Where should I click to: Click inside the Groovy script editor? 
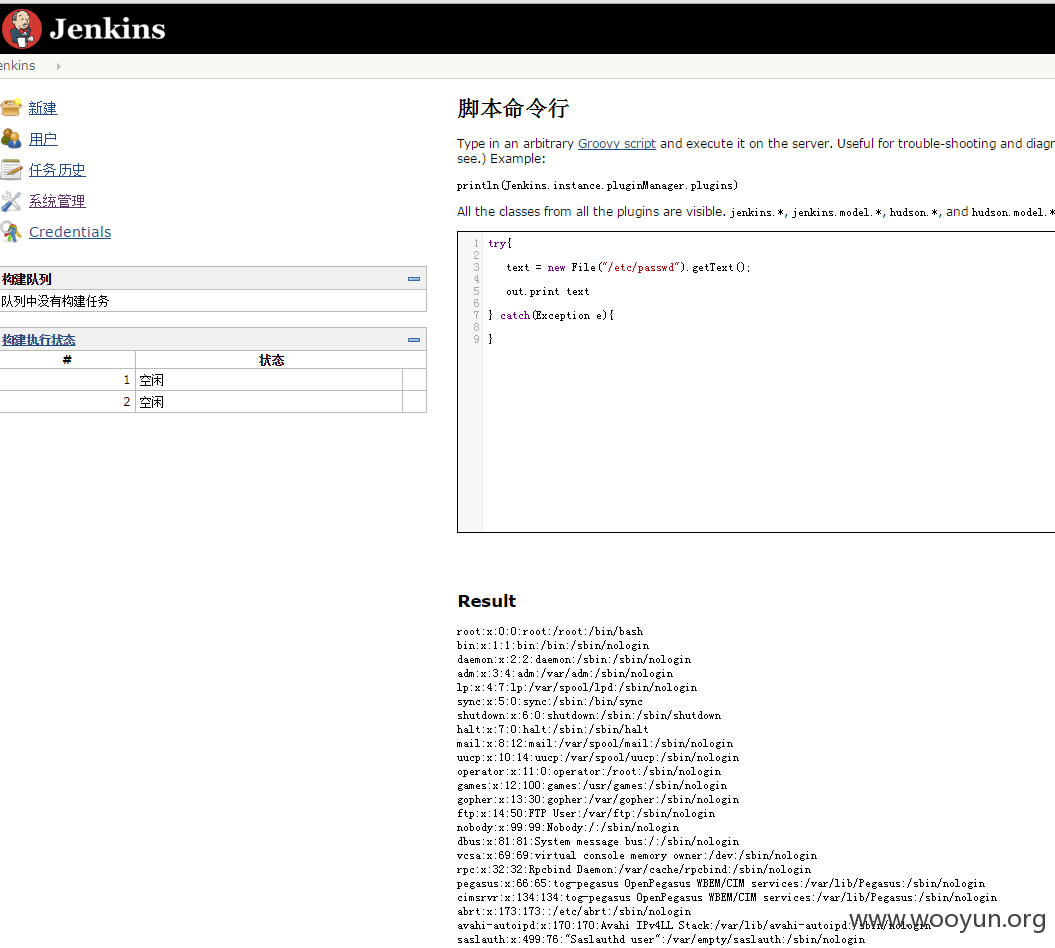click(756, 382)
